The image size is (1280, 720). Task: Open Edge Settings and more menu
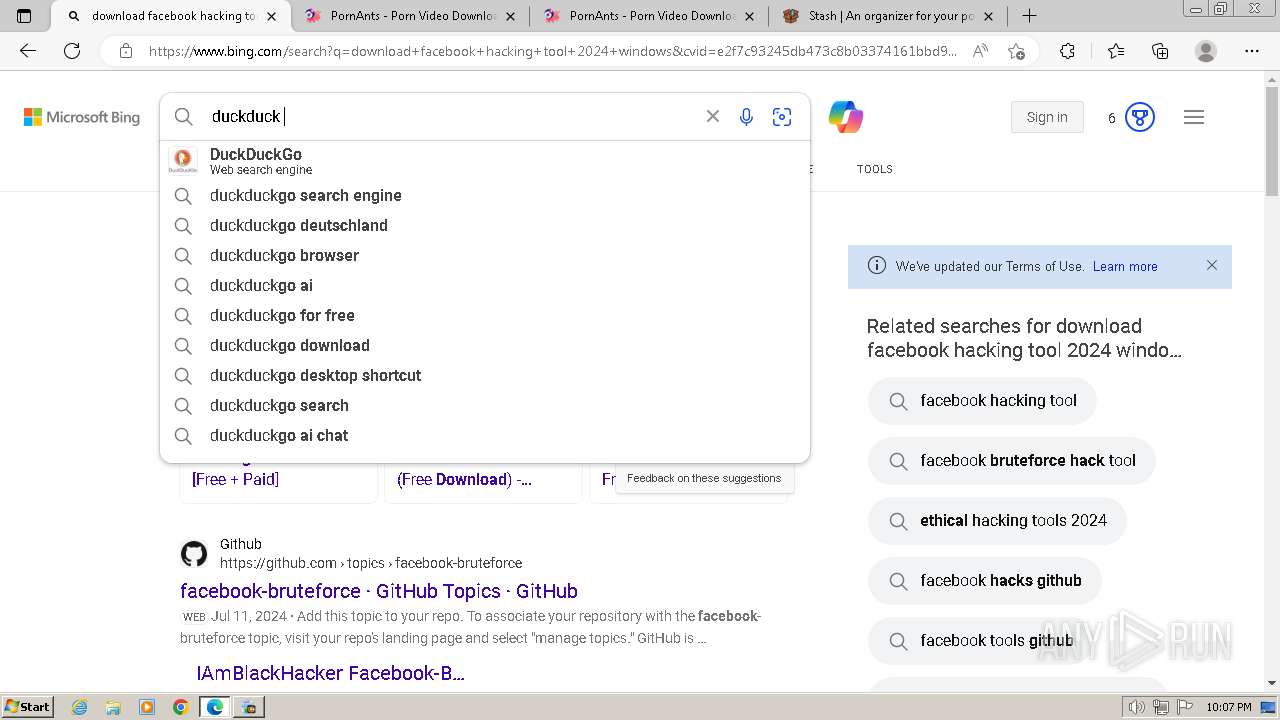[x=1252, y=51]
